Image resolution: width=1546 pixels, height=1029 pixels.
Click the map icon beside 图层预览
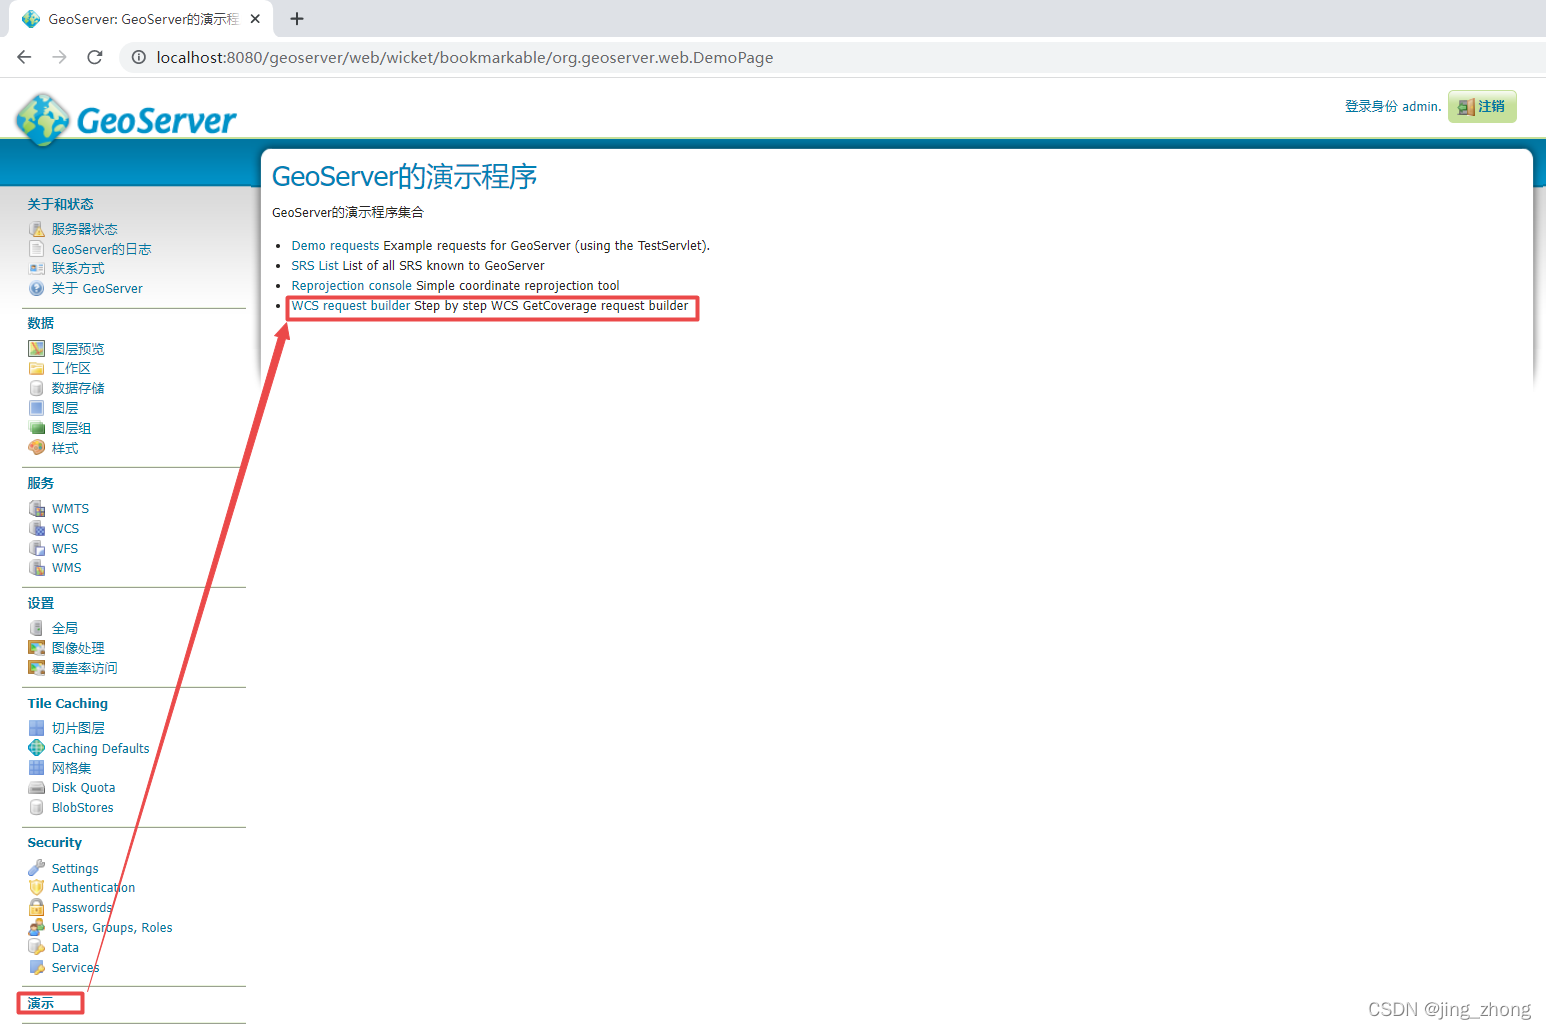[x=37, y=348]
